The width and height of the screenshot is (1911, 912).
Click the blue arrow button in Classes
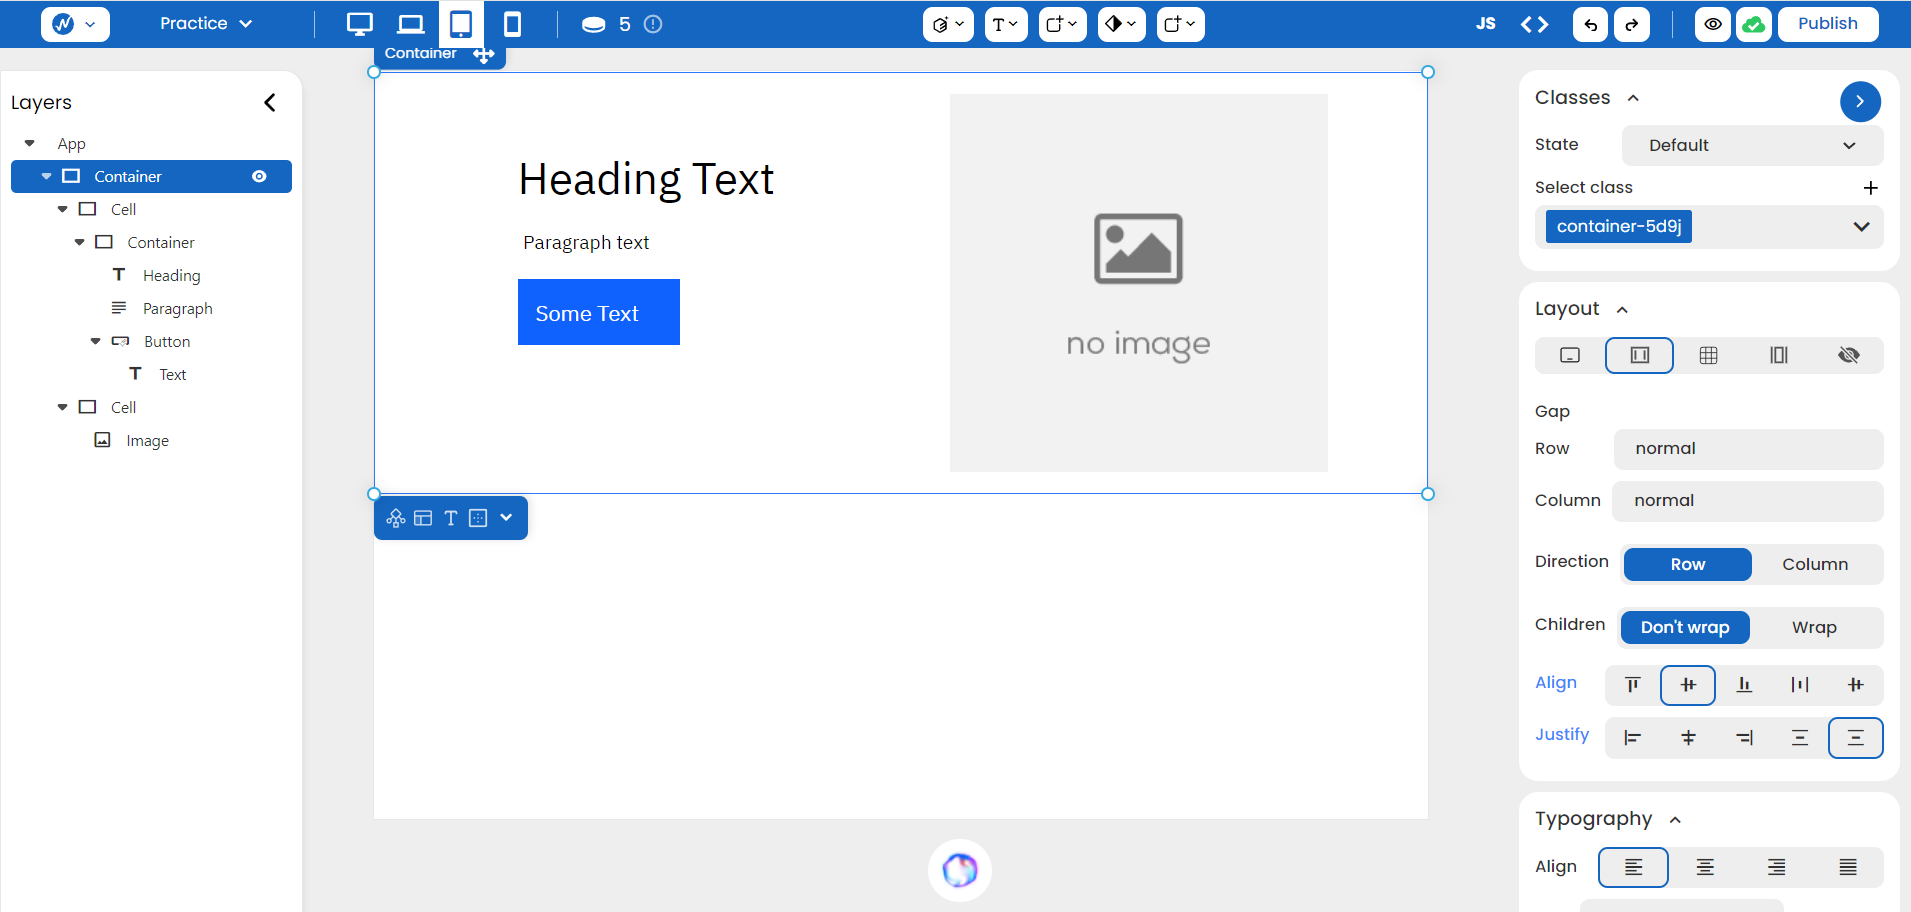pos(1860,101)
